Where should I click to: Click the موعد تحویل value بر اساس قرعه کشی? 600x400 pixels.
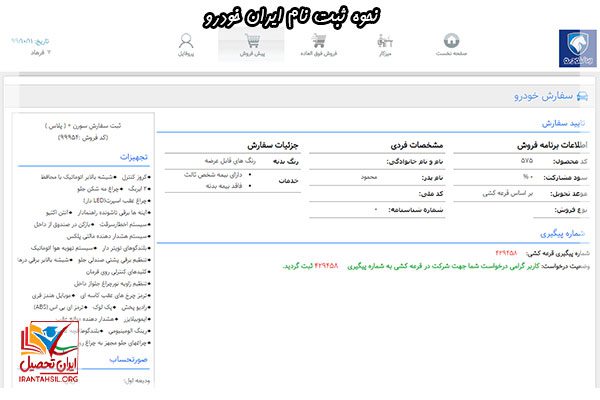(507, 193)
